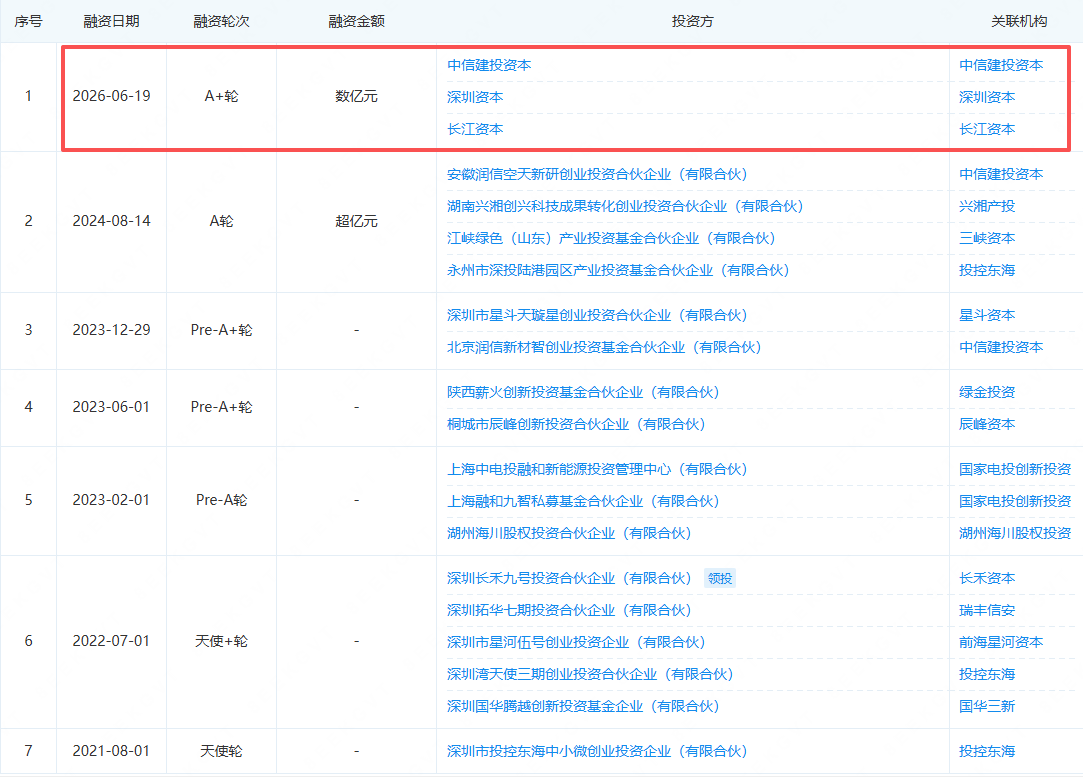Open 上海中电投融和新能源投资管理中心 link
1083x782 pixels.
coord(597,470)
